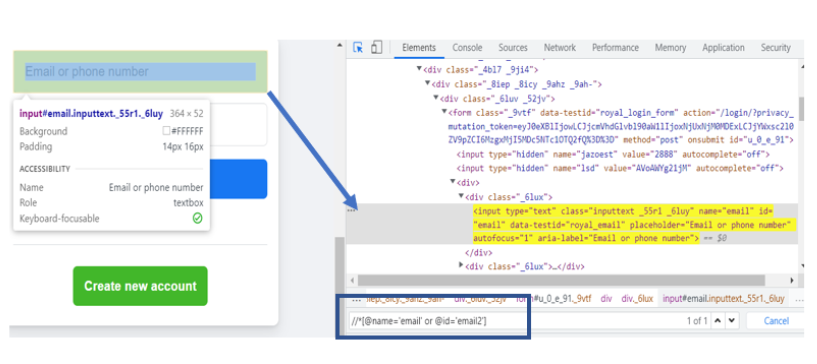This screenshot has height=364, width=817.
Task: Select input#email breadcrumb item
Action: coord(723,299)
